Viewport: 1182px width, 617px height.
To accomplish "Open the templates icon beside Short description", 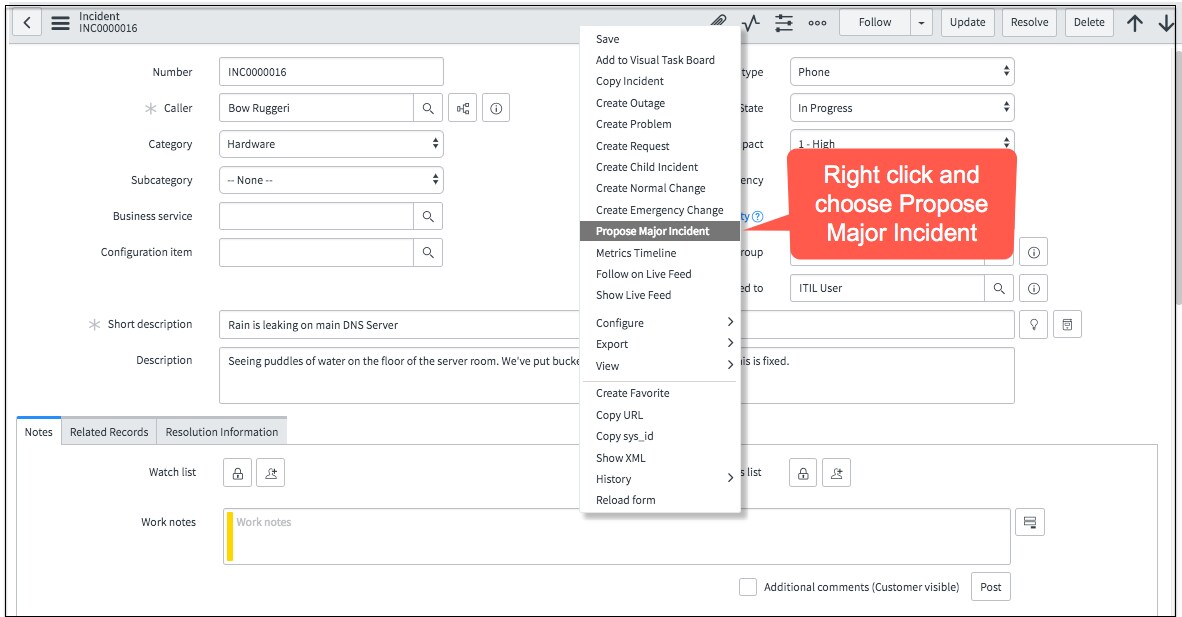I will coord(1067,323).
